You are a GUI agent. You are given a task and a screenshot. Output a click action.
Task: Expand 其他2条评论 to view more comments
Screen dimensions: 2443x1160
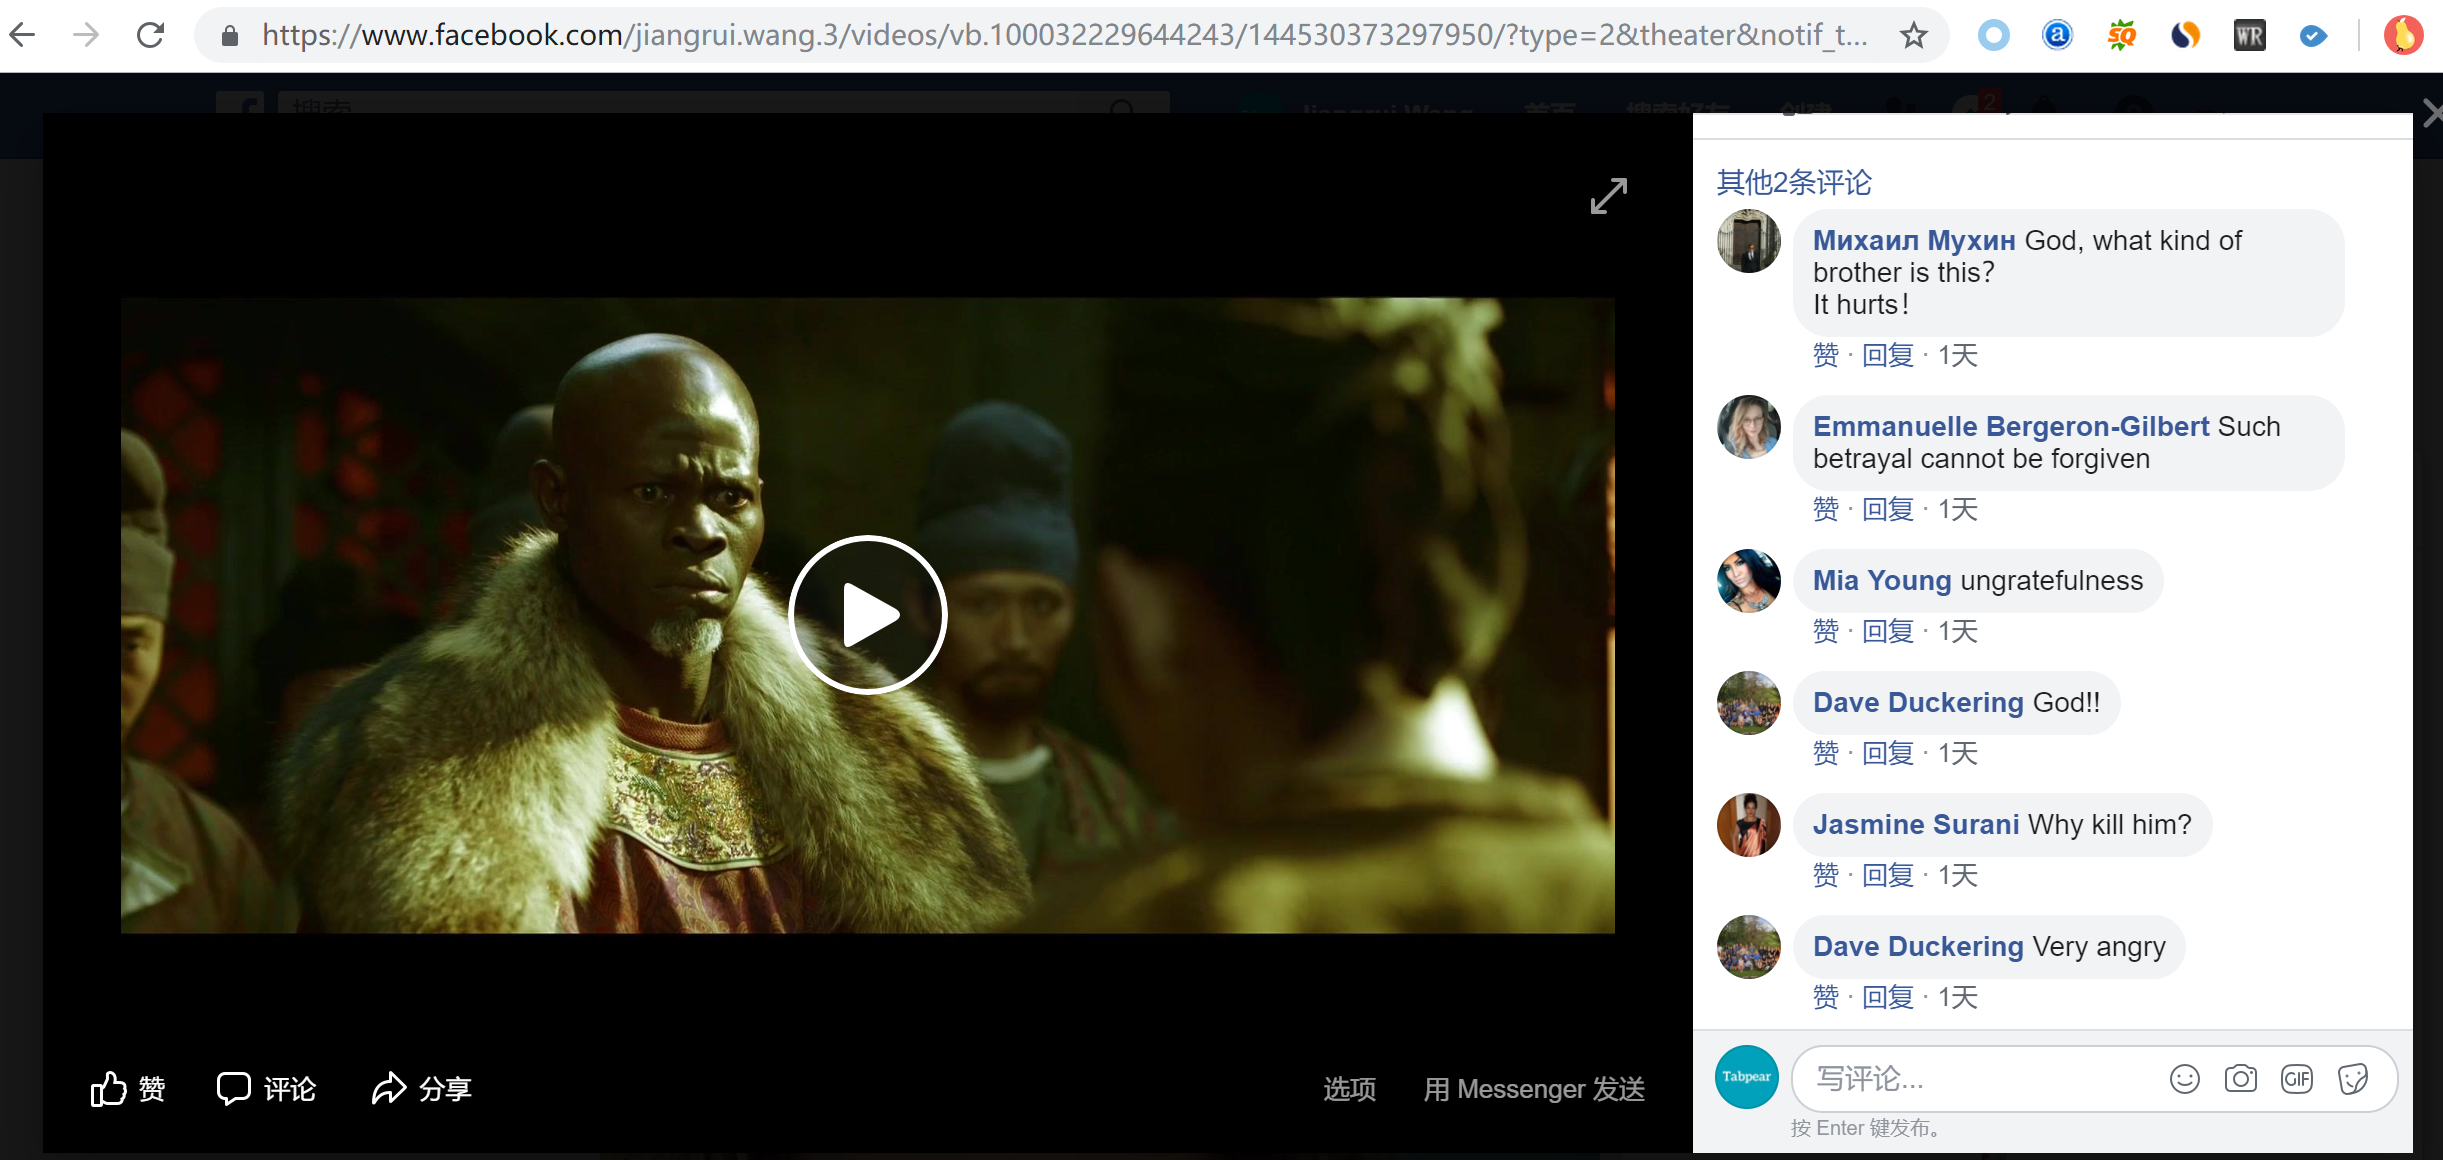coord(1794,182)
